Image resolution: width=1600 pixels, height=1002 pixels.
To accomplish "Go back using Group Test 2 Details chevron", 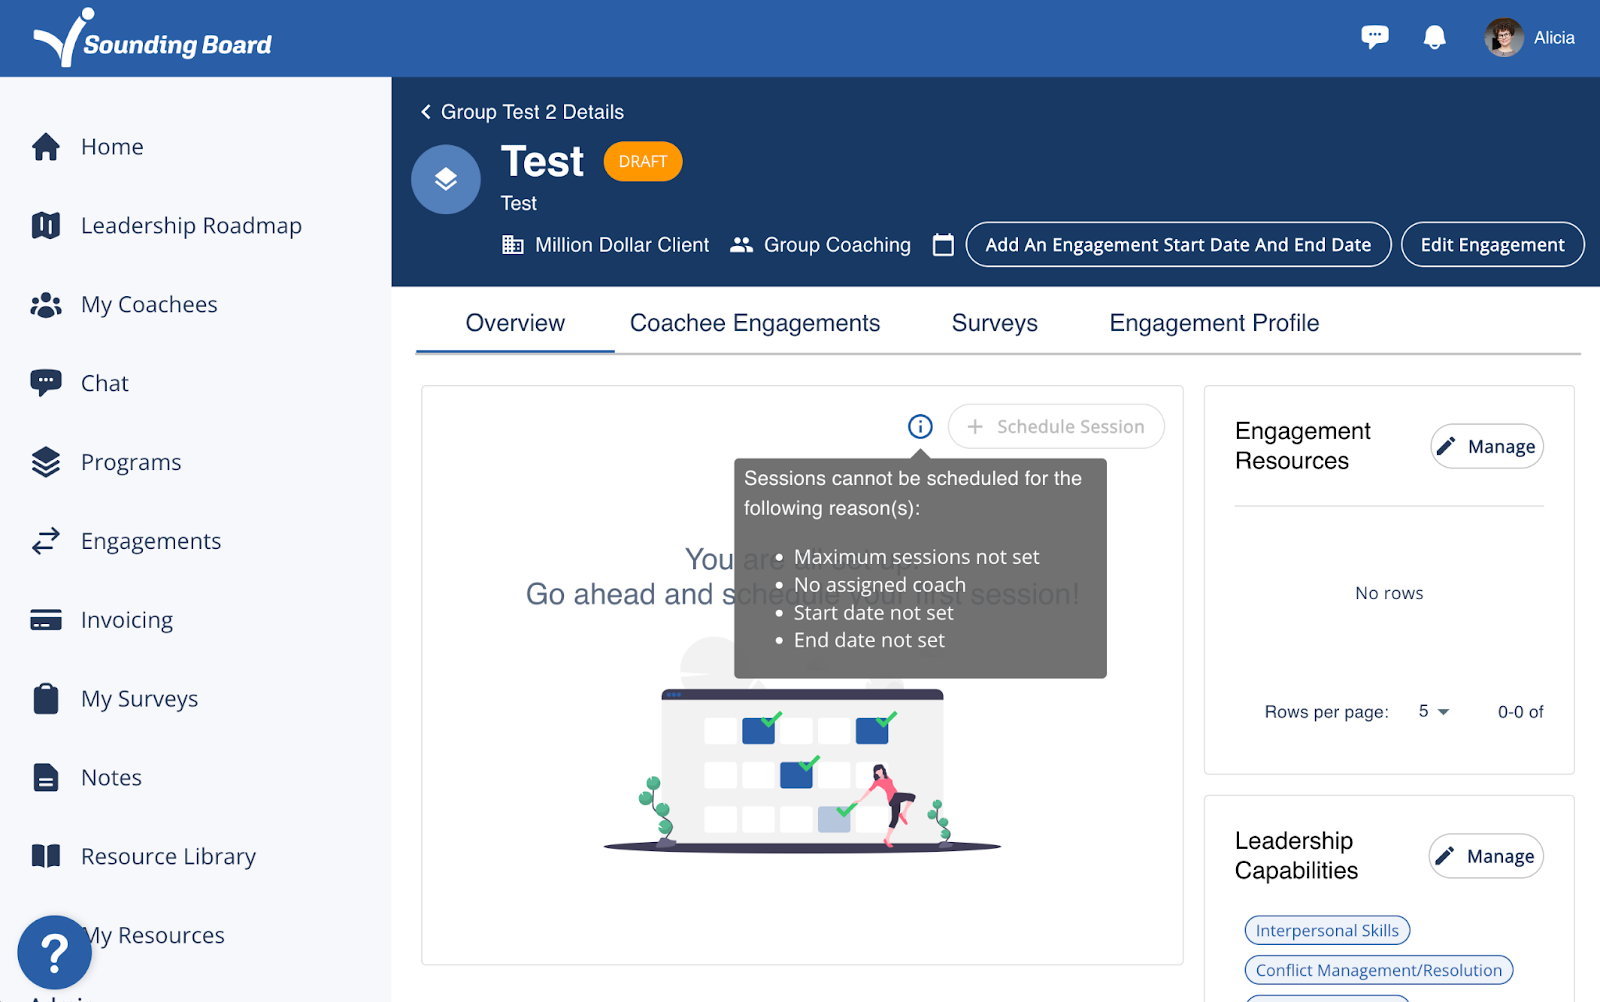I will point(426,112).
